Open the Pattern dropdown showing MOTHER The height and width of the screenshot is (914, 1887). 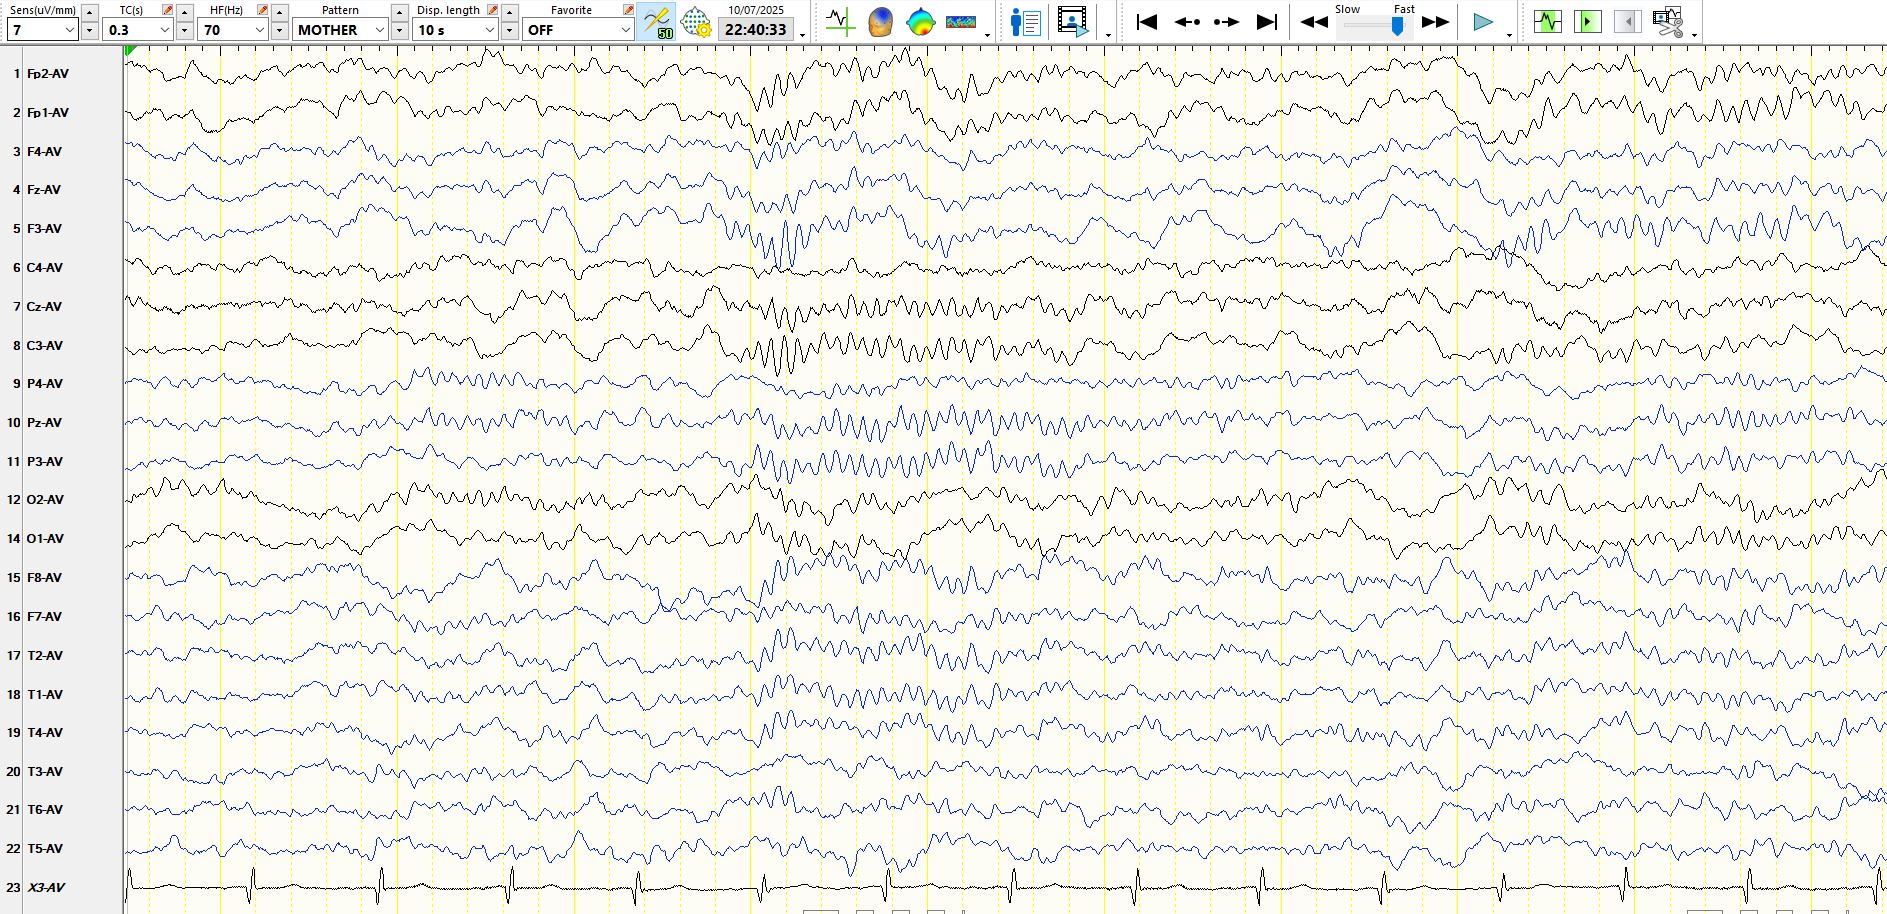379,30
